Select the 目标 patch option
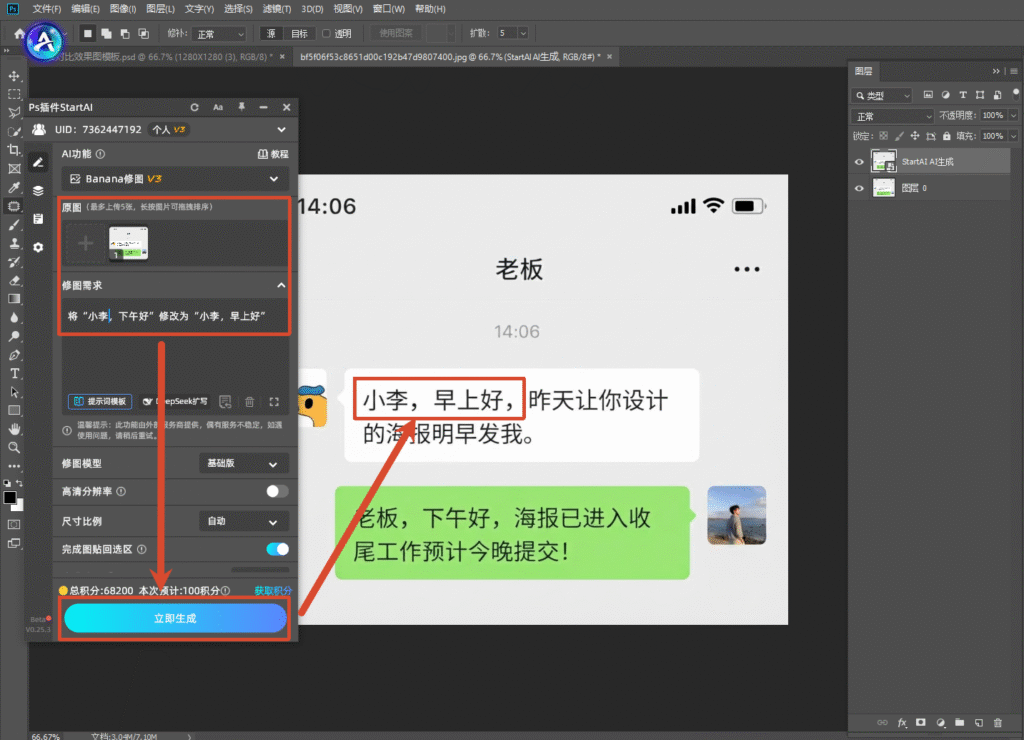Screen dimensions: 1024x740 pos(299,33)
